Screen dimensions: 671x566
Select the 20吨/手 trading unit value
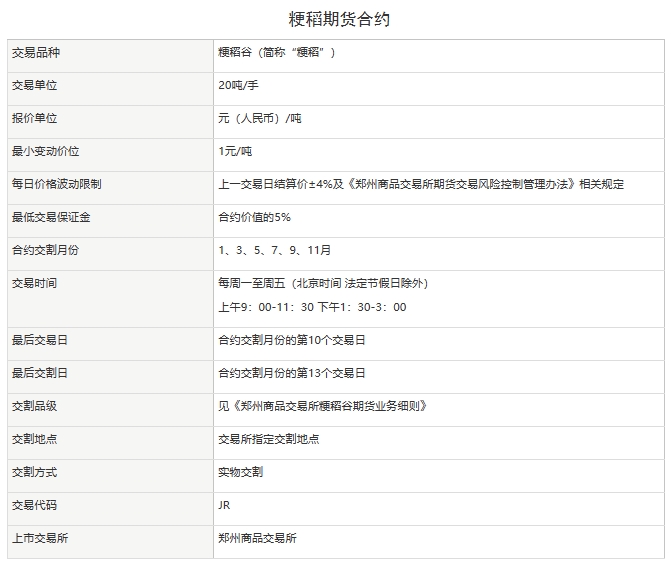pyautogui.click(x=238, y=86)
